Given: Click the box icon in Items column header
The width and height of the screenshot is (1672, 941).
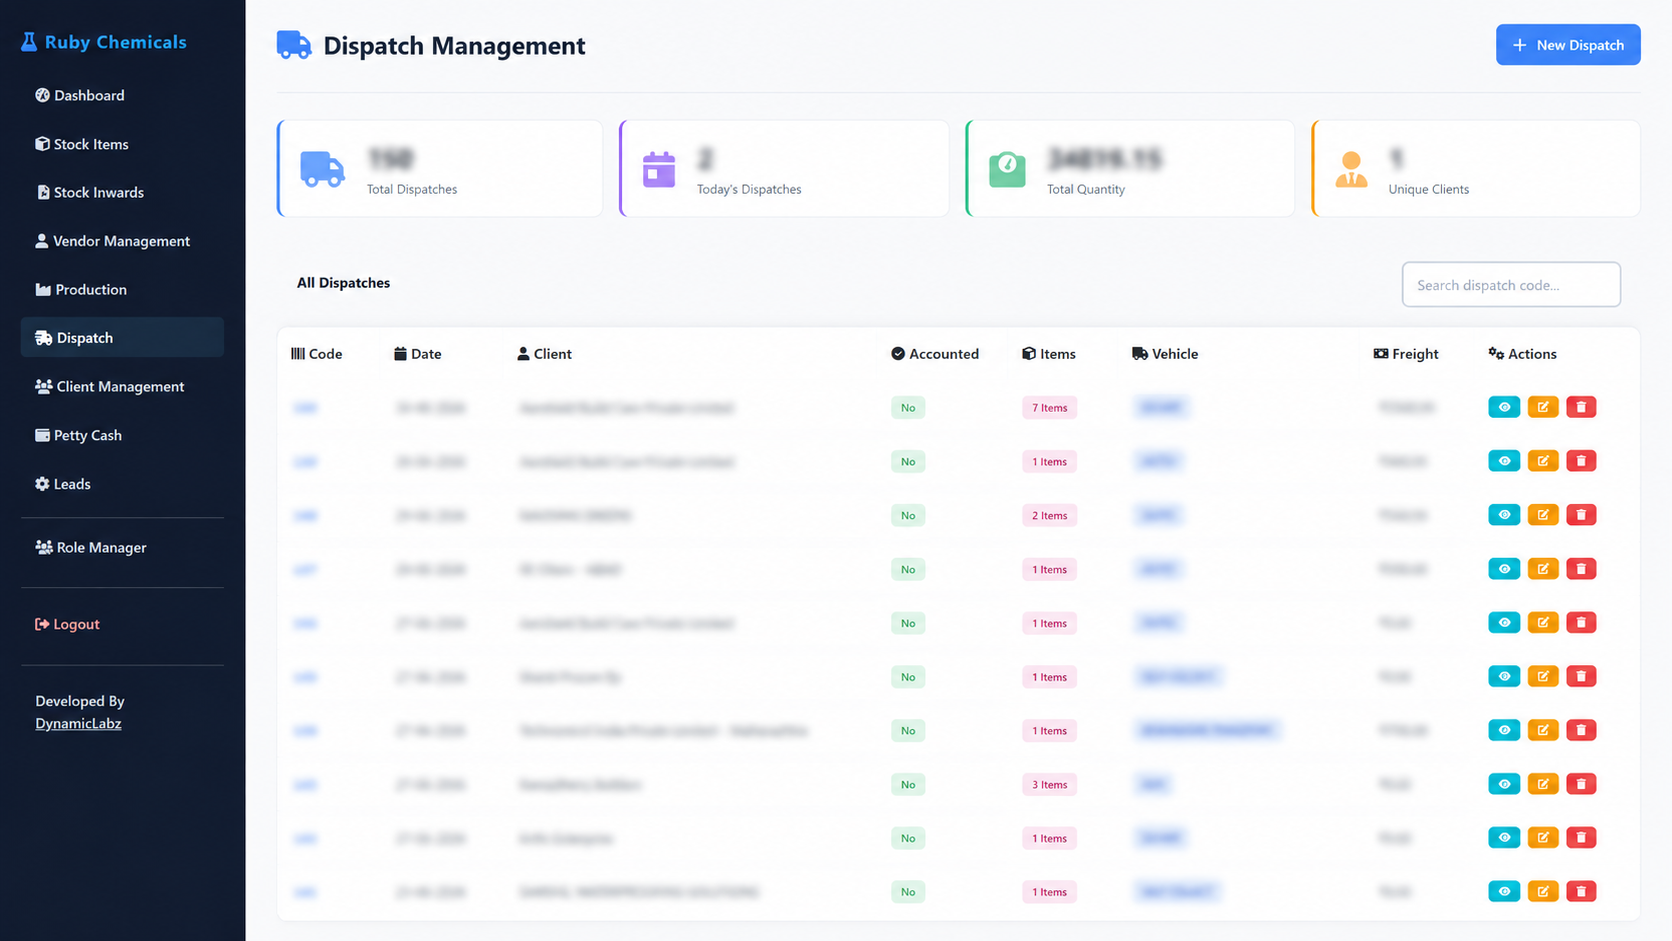Looking at the screenshot, I should point(1028,354).
